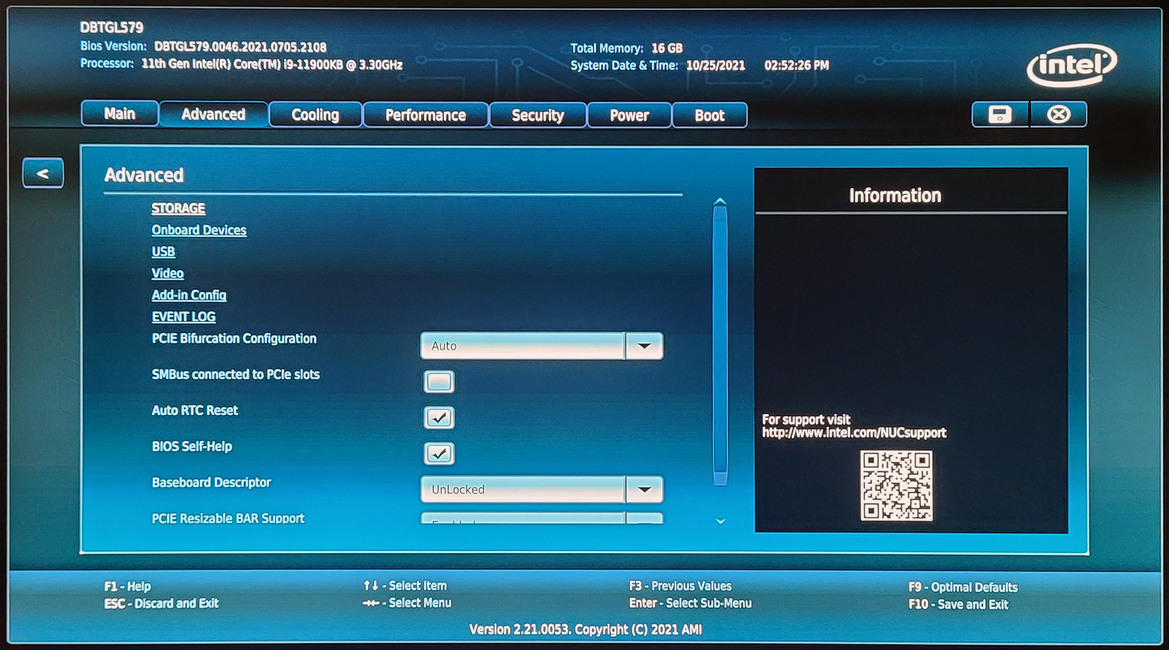Uncheck the Auto RTC Reset checkbox
The height and width of the screenshot is (650, 1169).
coord(438,417)
